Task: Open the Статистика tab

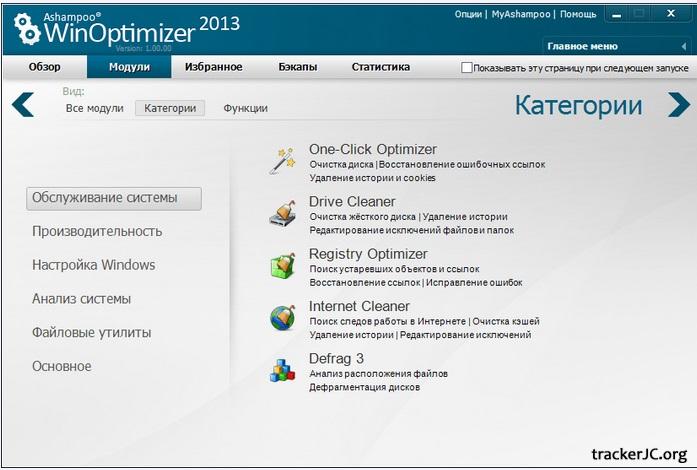Action: (381, 67)
